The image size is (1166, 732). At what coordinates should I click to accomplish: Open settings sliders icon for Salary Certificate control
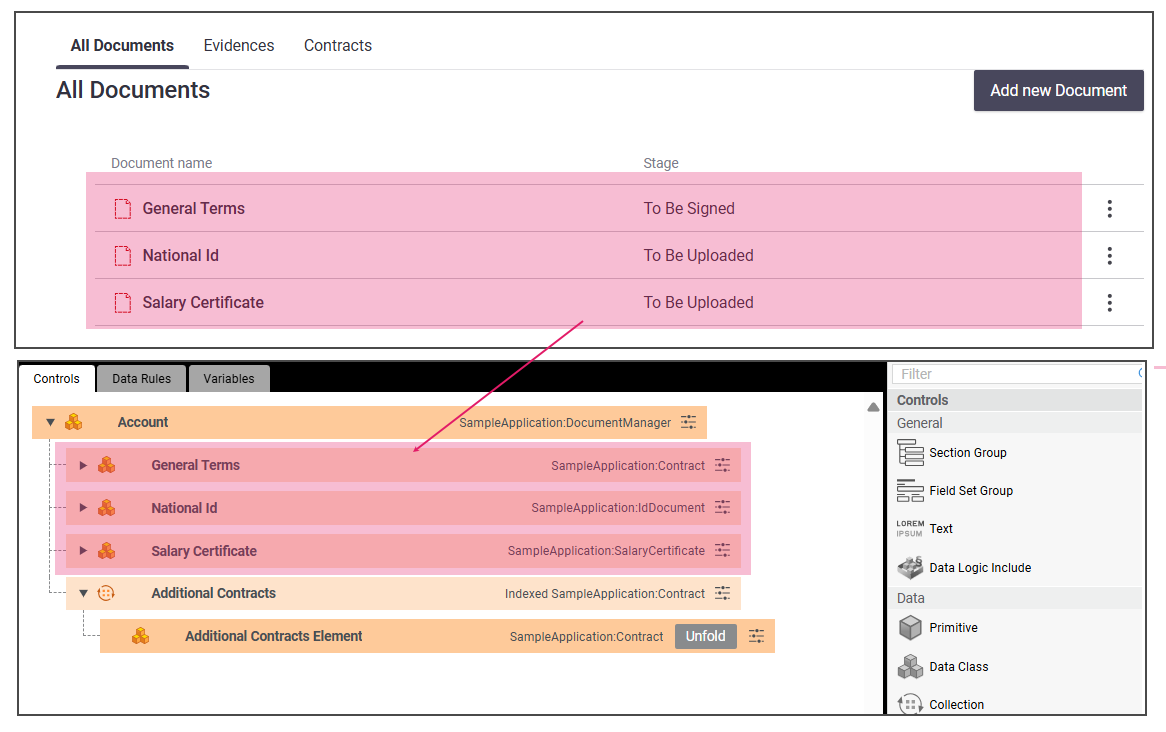coord(722,550)
